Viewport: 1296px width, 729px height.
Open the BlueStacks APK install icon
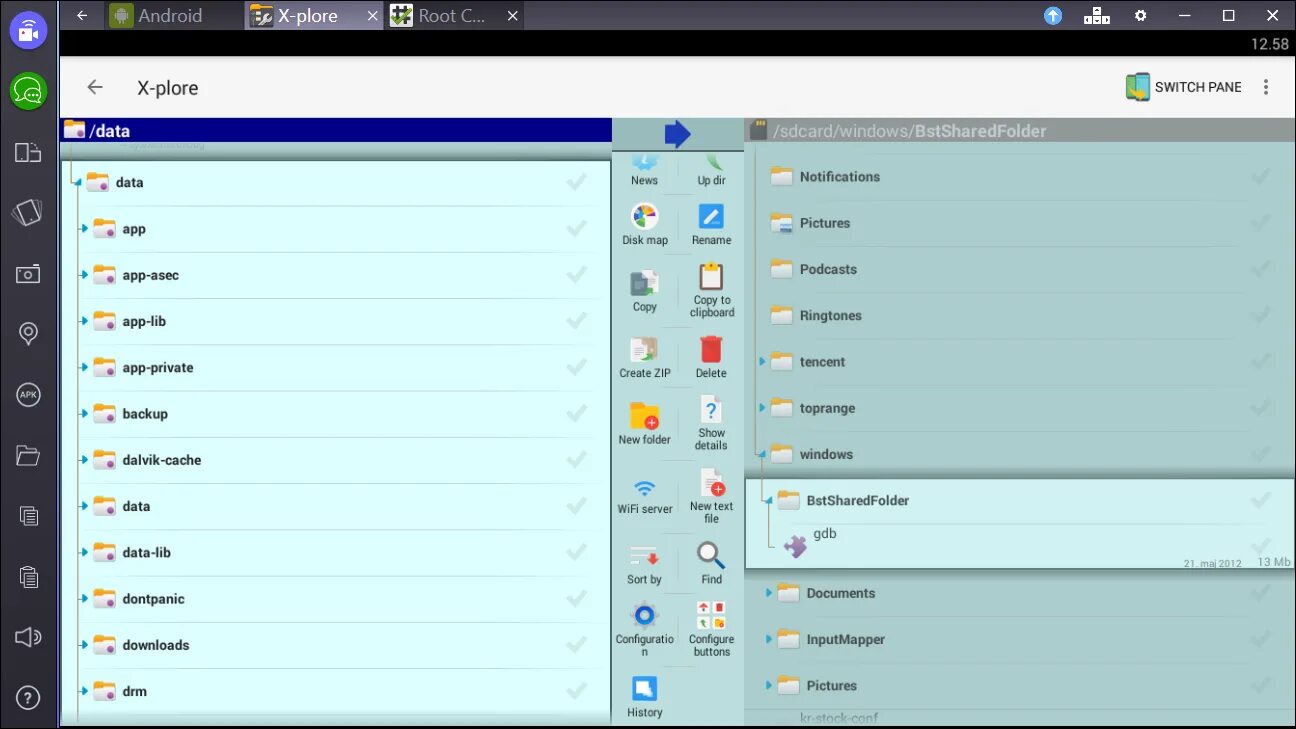(x=29, y=395)
